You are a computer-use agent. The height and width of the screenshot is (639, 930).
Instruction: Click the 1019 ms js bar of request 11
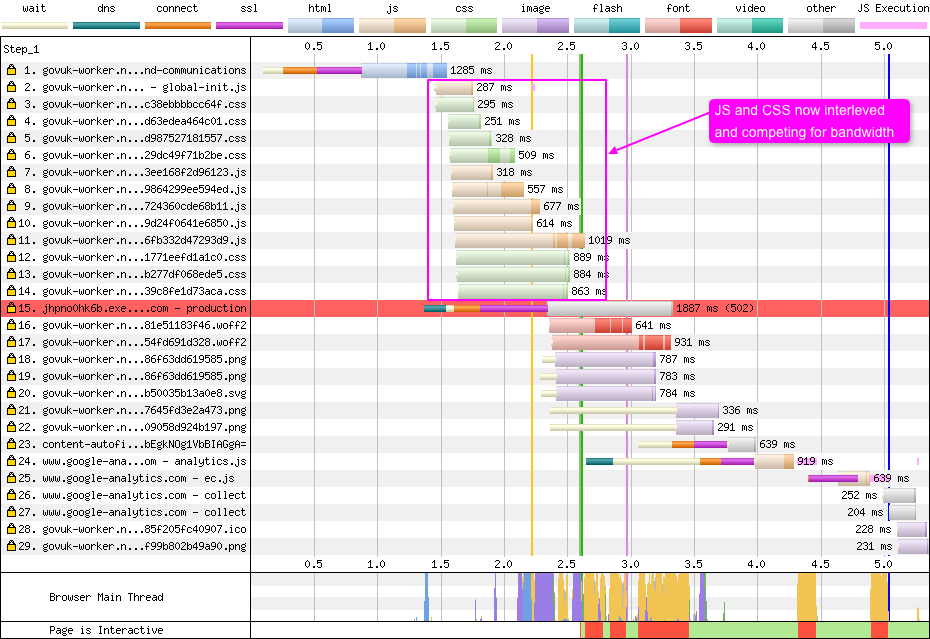coord(520,240)
